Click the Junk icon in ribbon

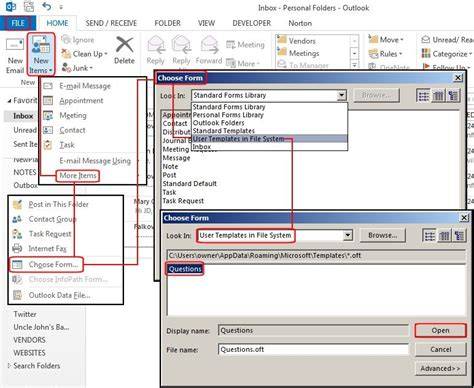pos(66,68)
